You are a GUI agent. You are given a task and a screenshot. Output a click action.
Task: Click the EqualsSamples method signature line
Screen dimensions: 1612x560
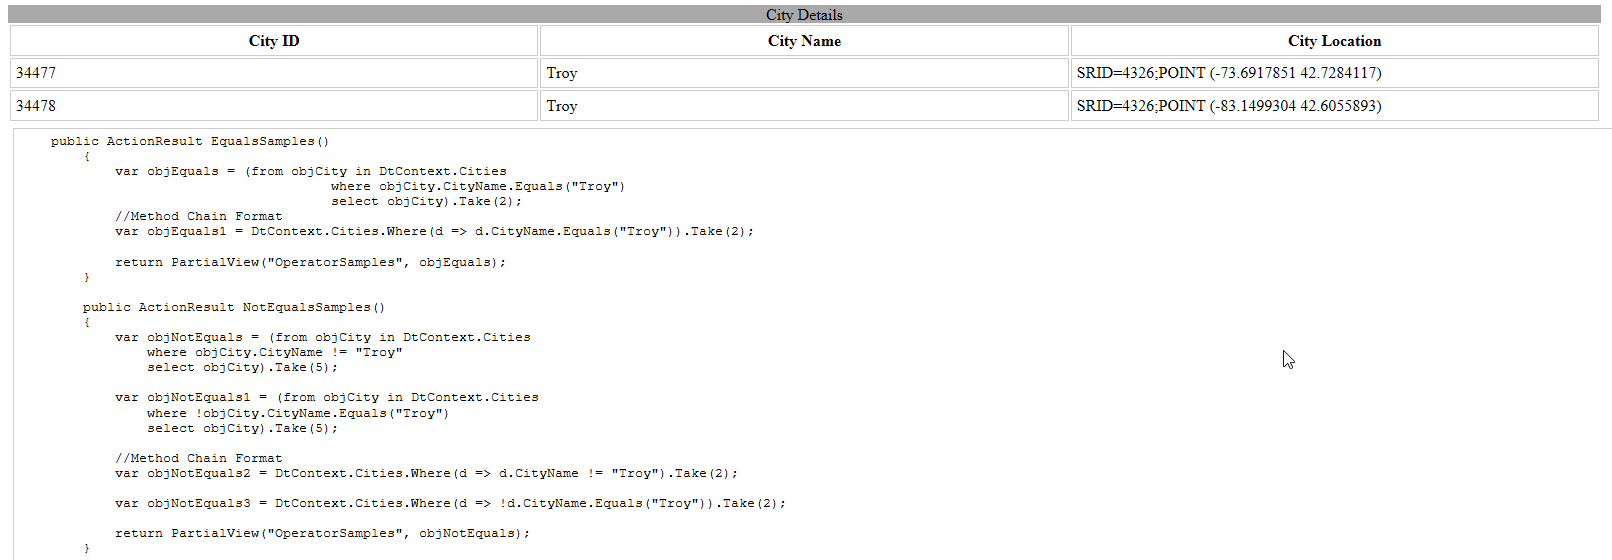190,142
